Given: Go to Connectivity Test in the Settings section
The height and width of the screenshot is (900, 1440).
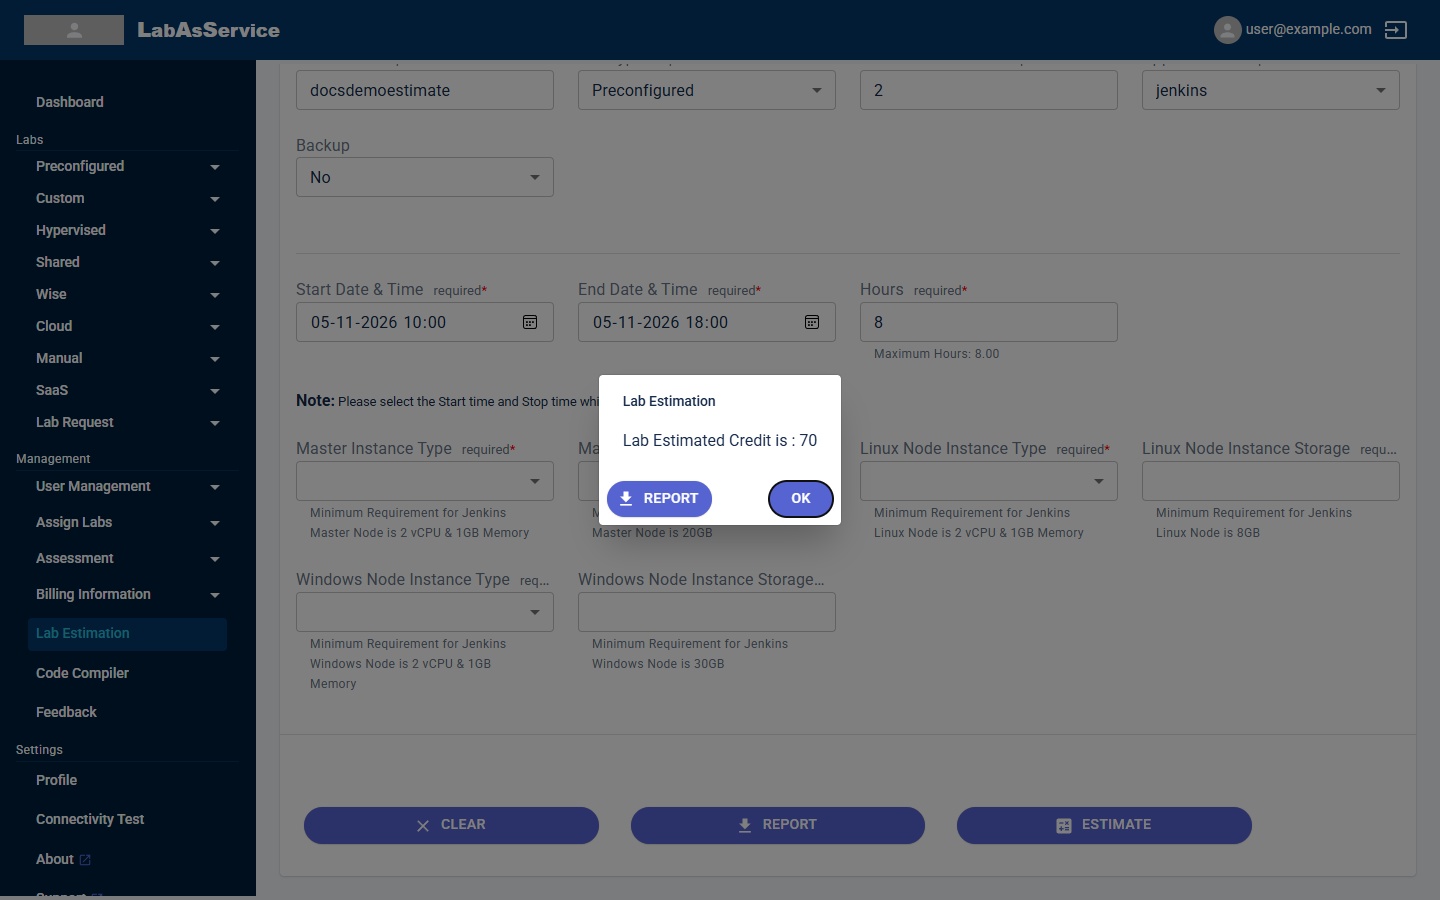Looking at the screenshot, I should [90, 819].
